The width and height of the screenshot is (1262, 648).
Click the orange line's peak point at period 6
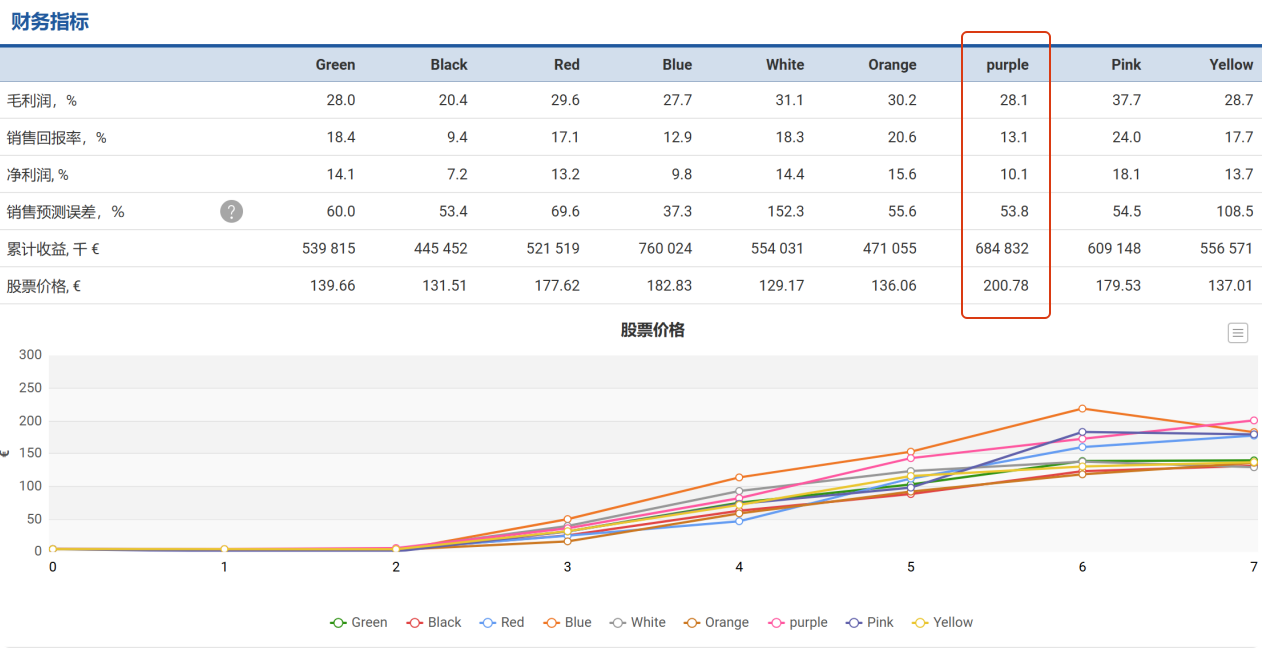pos(1082,408)
